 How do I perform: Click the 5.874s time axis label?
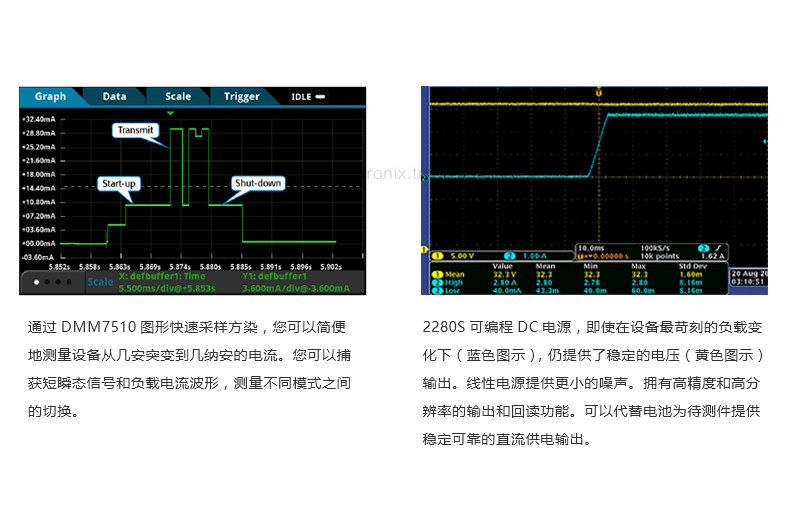coord(180,267)
